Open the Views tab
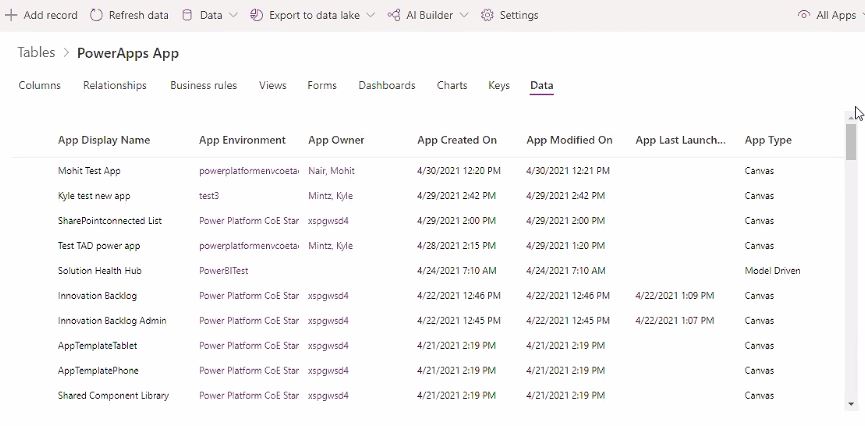 click(x=273, y=86)
